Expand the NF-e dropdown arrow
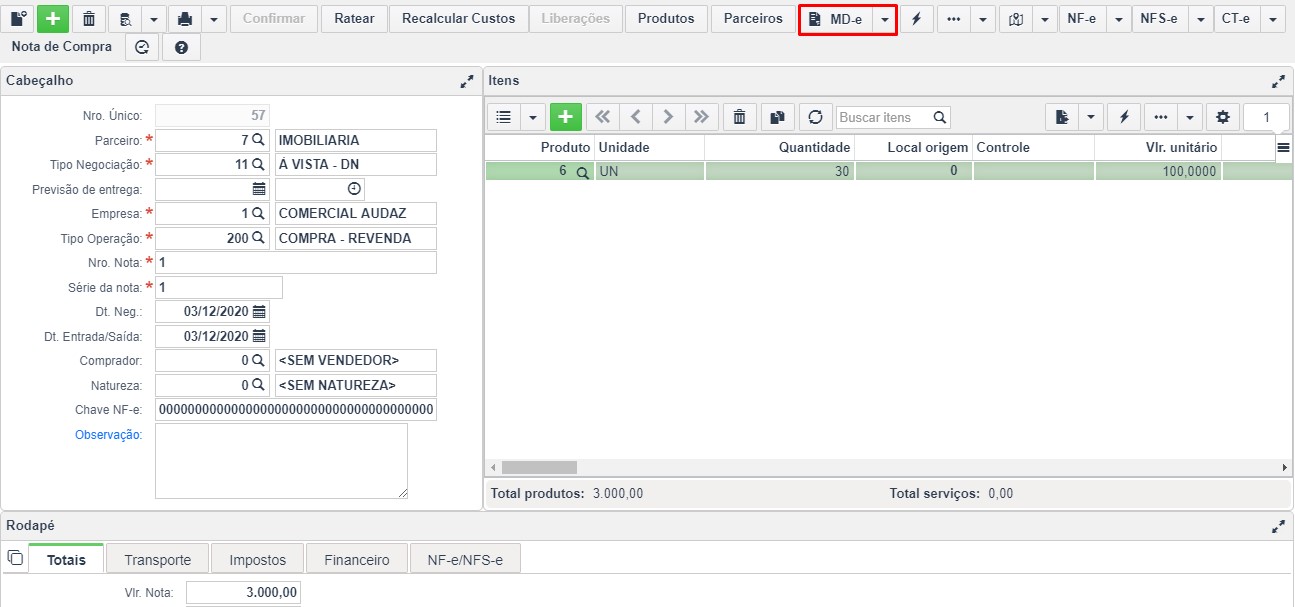 coord(1118,19)
